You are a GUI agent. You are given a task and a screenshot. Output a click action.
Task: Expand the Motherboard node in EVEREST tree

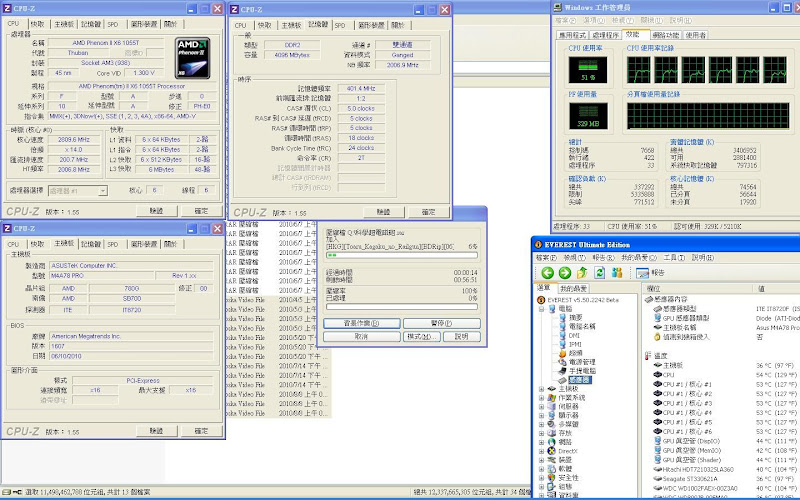pyautogui.click(x=542, y=389)
